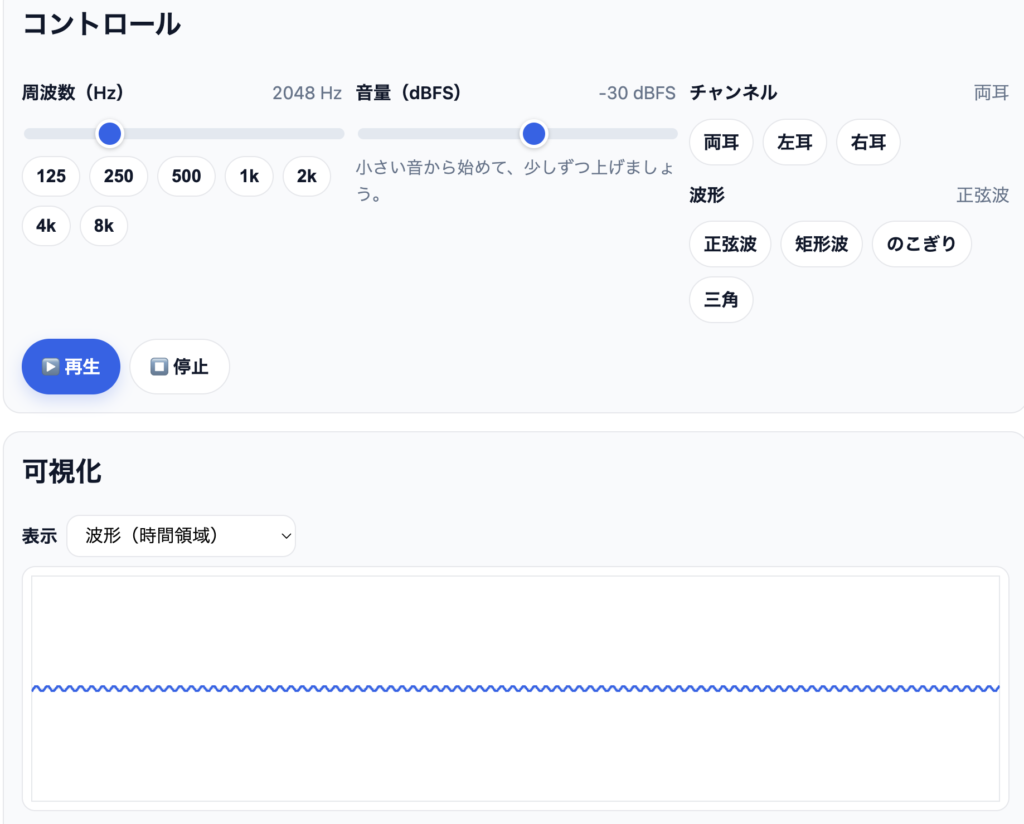Click the waveform visualization canvas
This screenshot has height=824, width=1024.
pyautogui.click(x=515, y=688)
